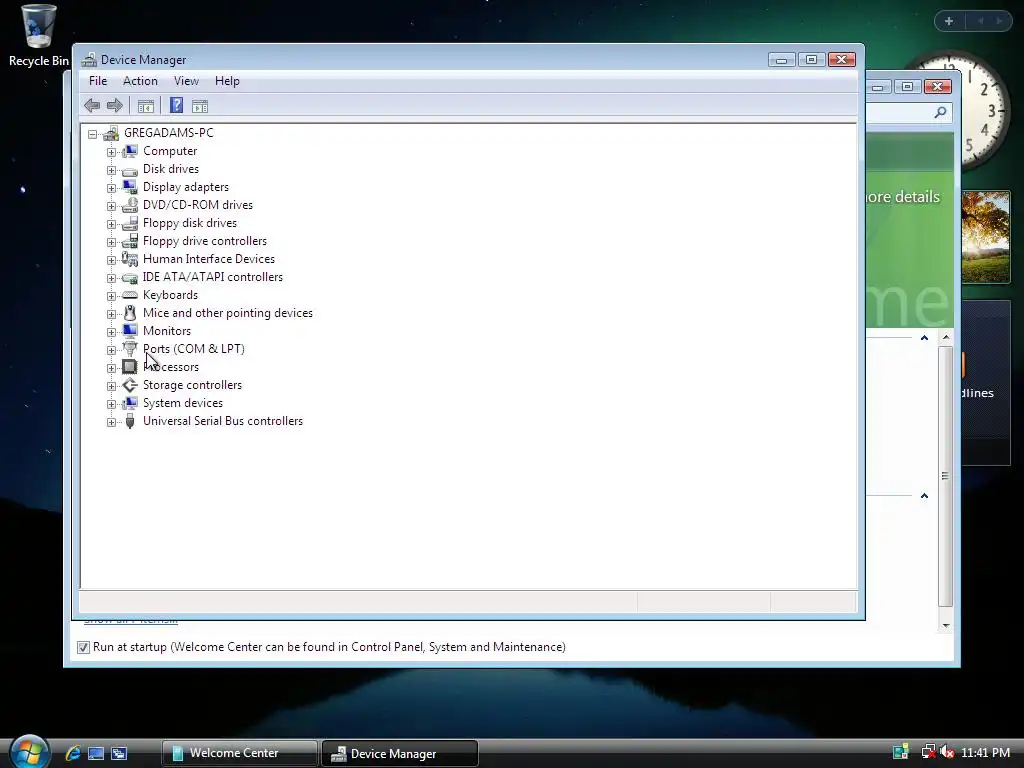
Task: Click the Monitors icon
Action: [130, 331]
